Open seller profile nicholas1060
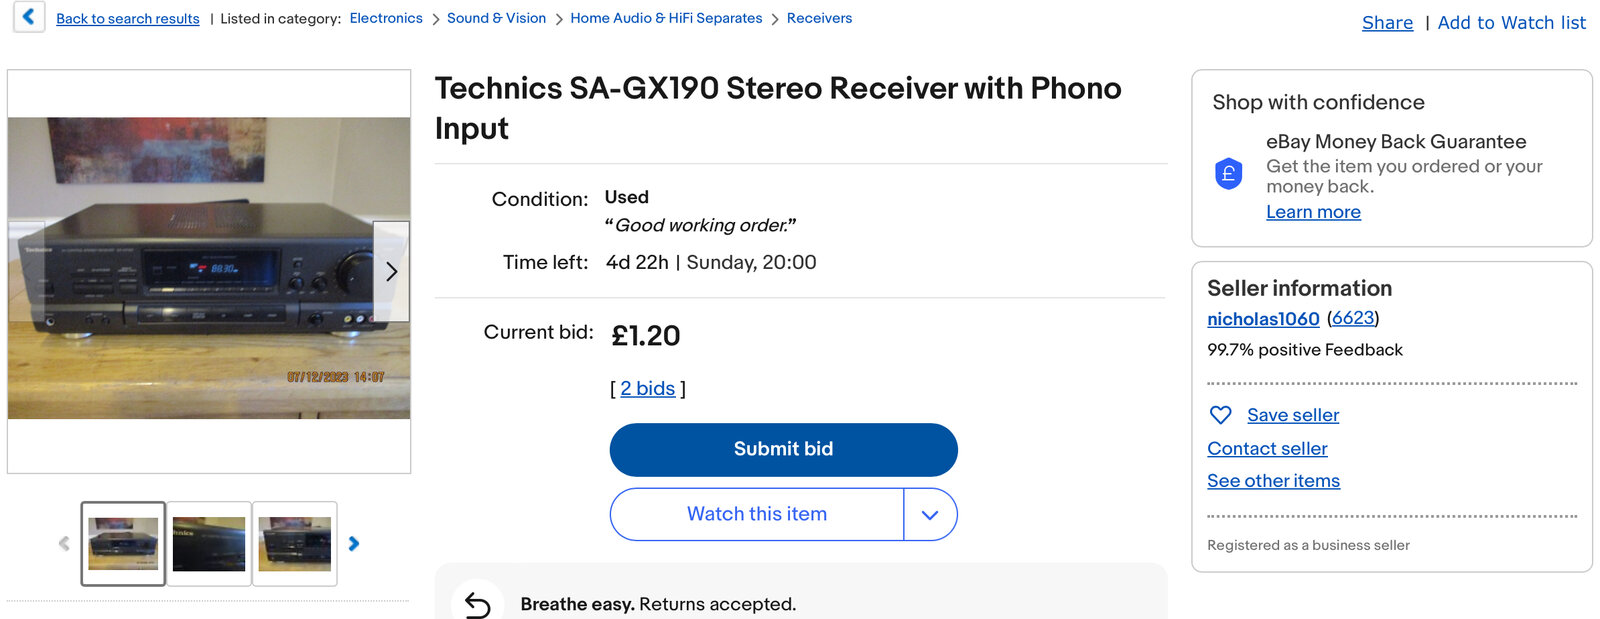 point(1263,319)
